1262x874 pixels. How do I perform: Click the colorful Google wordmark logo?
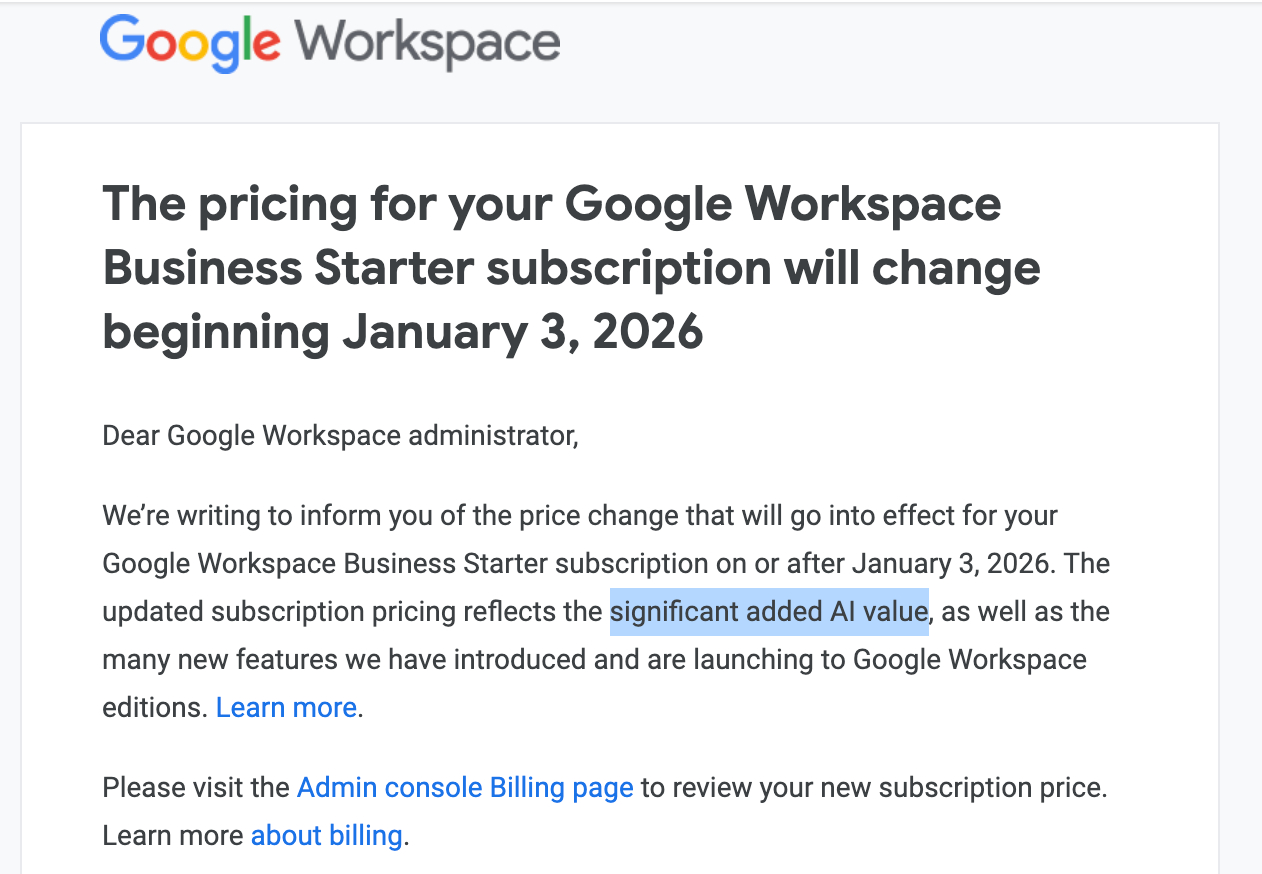(190, 43)
